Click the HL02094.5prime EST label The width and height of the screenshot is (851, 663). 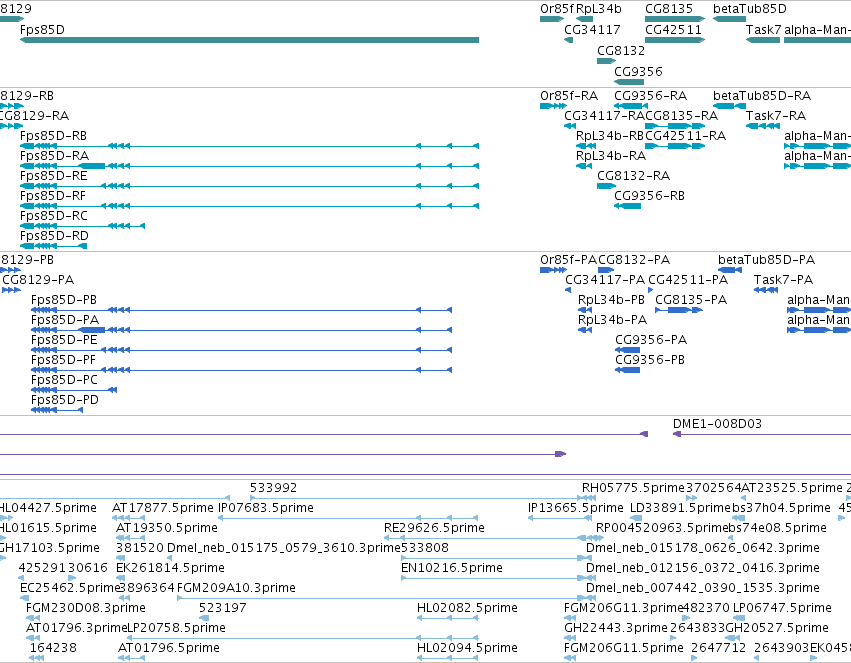[467, 648]
